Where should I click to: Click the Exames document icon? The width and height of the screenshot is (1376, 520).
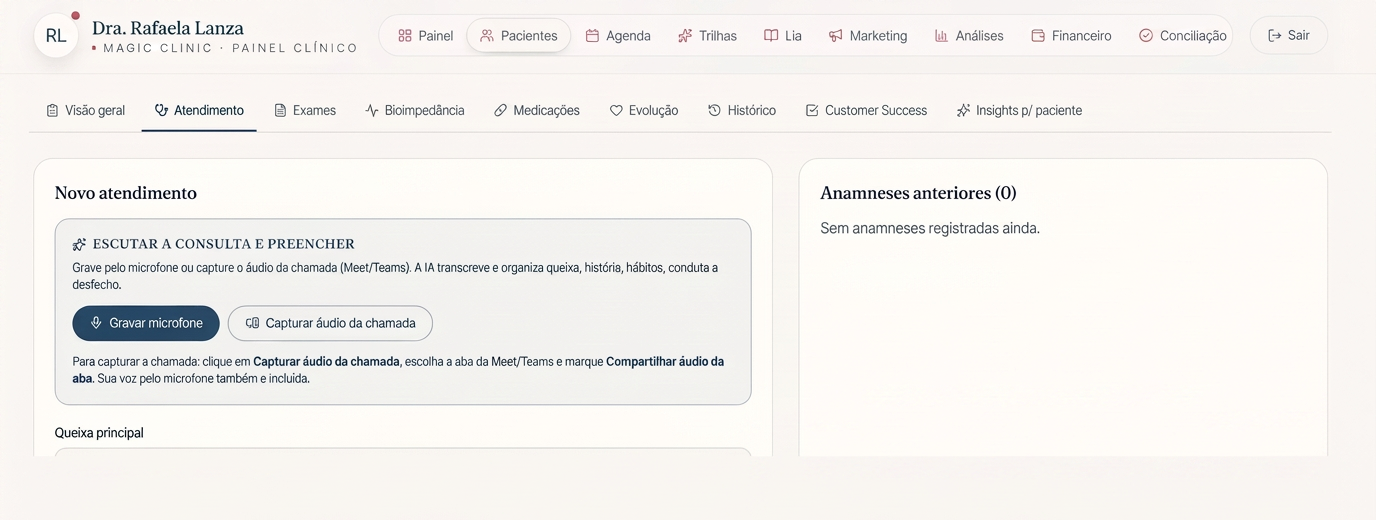pos(280,111)
